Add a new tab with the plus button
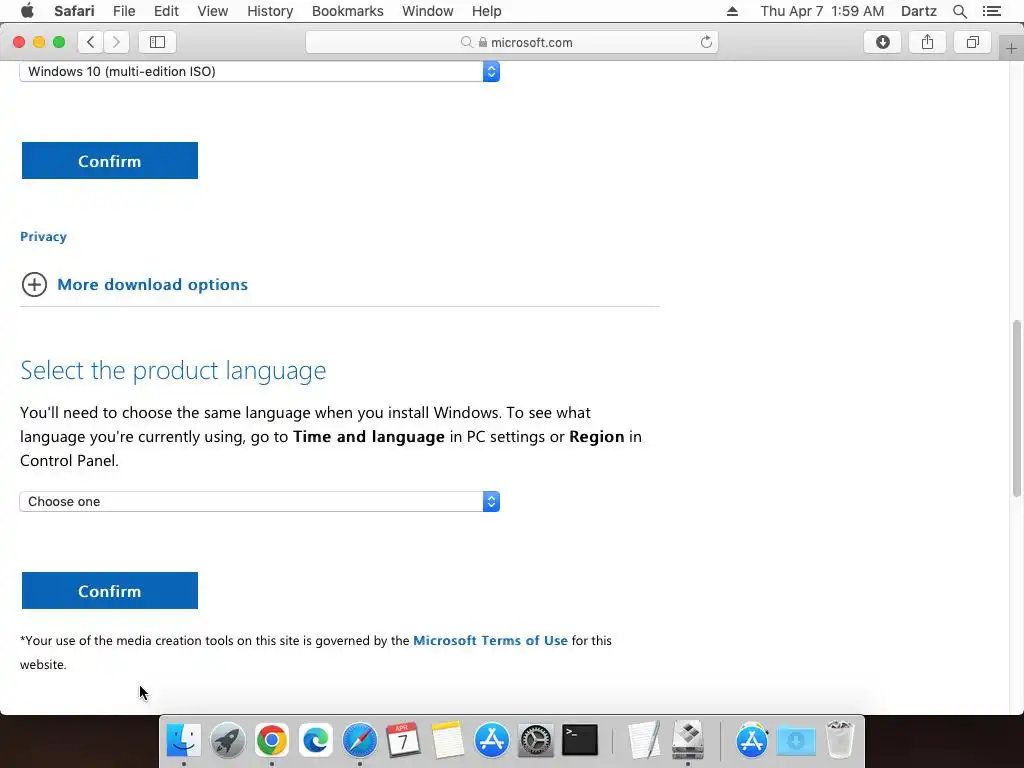The height and width of the screenshot is (768, 1024). [1011, 49]
